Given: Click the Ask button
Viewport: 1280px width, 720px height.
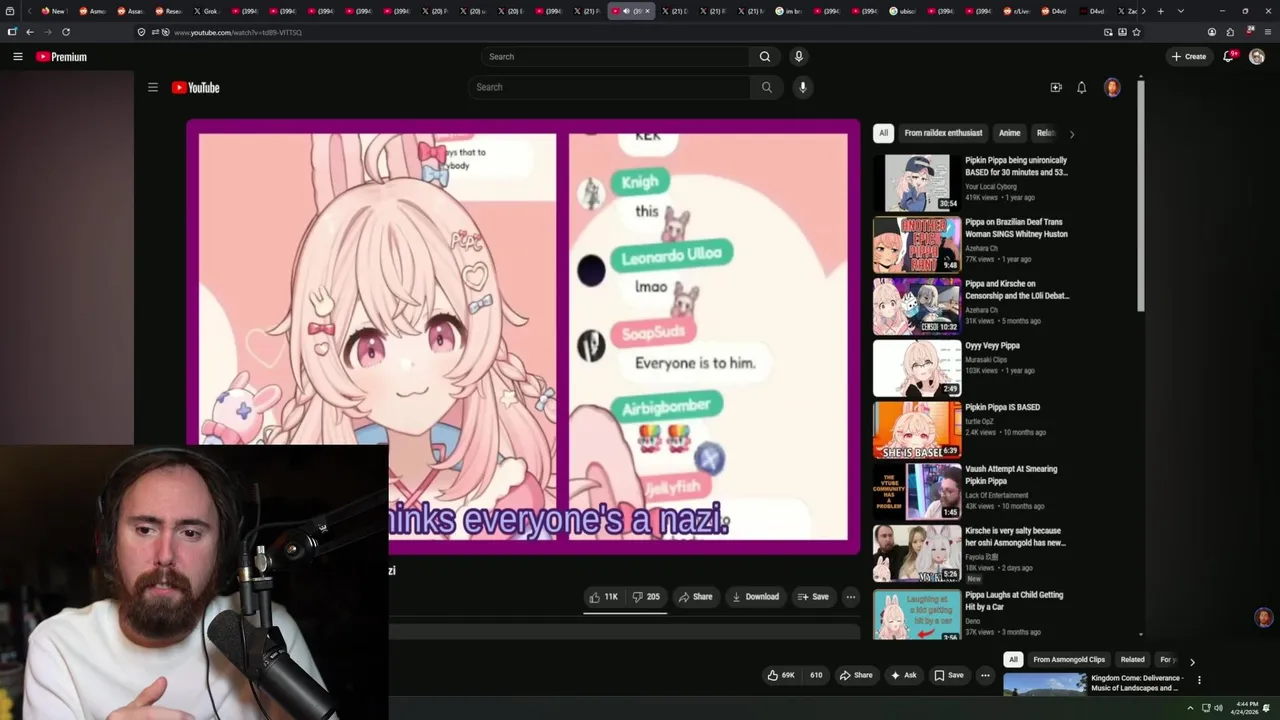Looking at the screenshot, I should pos(903,675).
